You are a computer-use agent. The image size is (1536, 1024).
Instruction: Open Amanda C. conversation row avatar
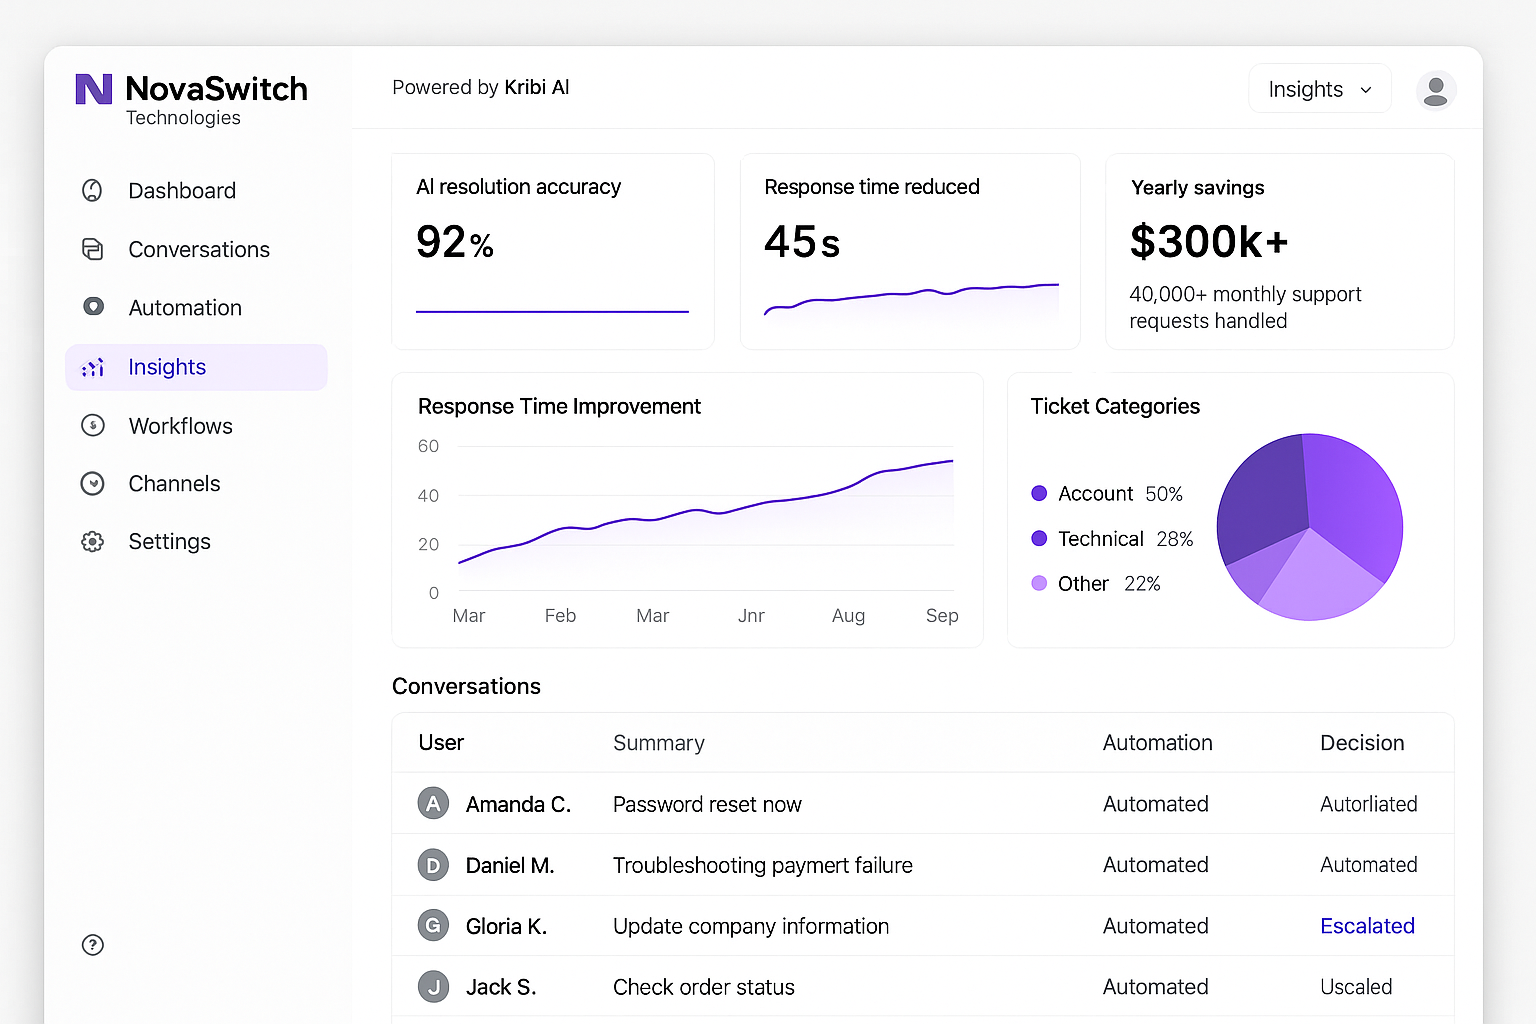tap(433, 804)
